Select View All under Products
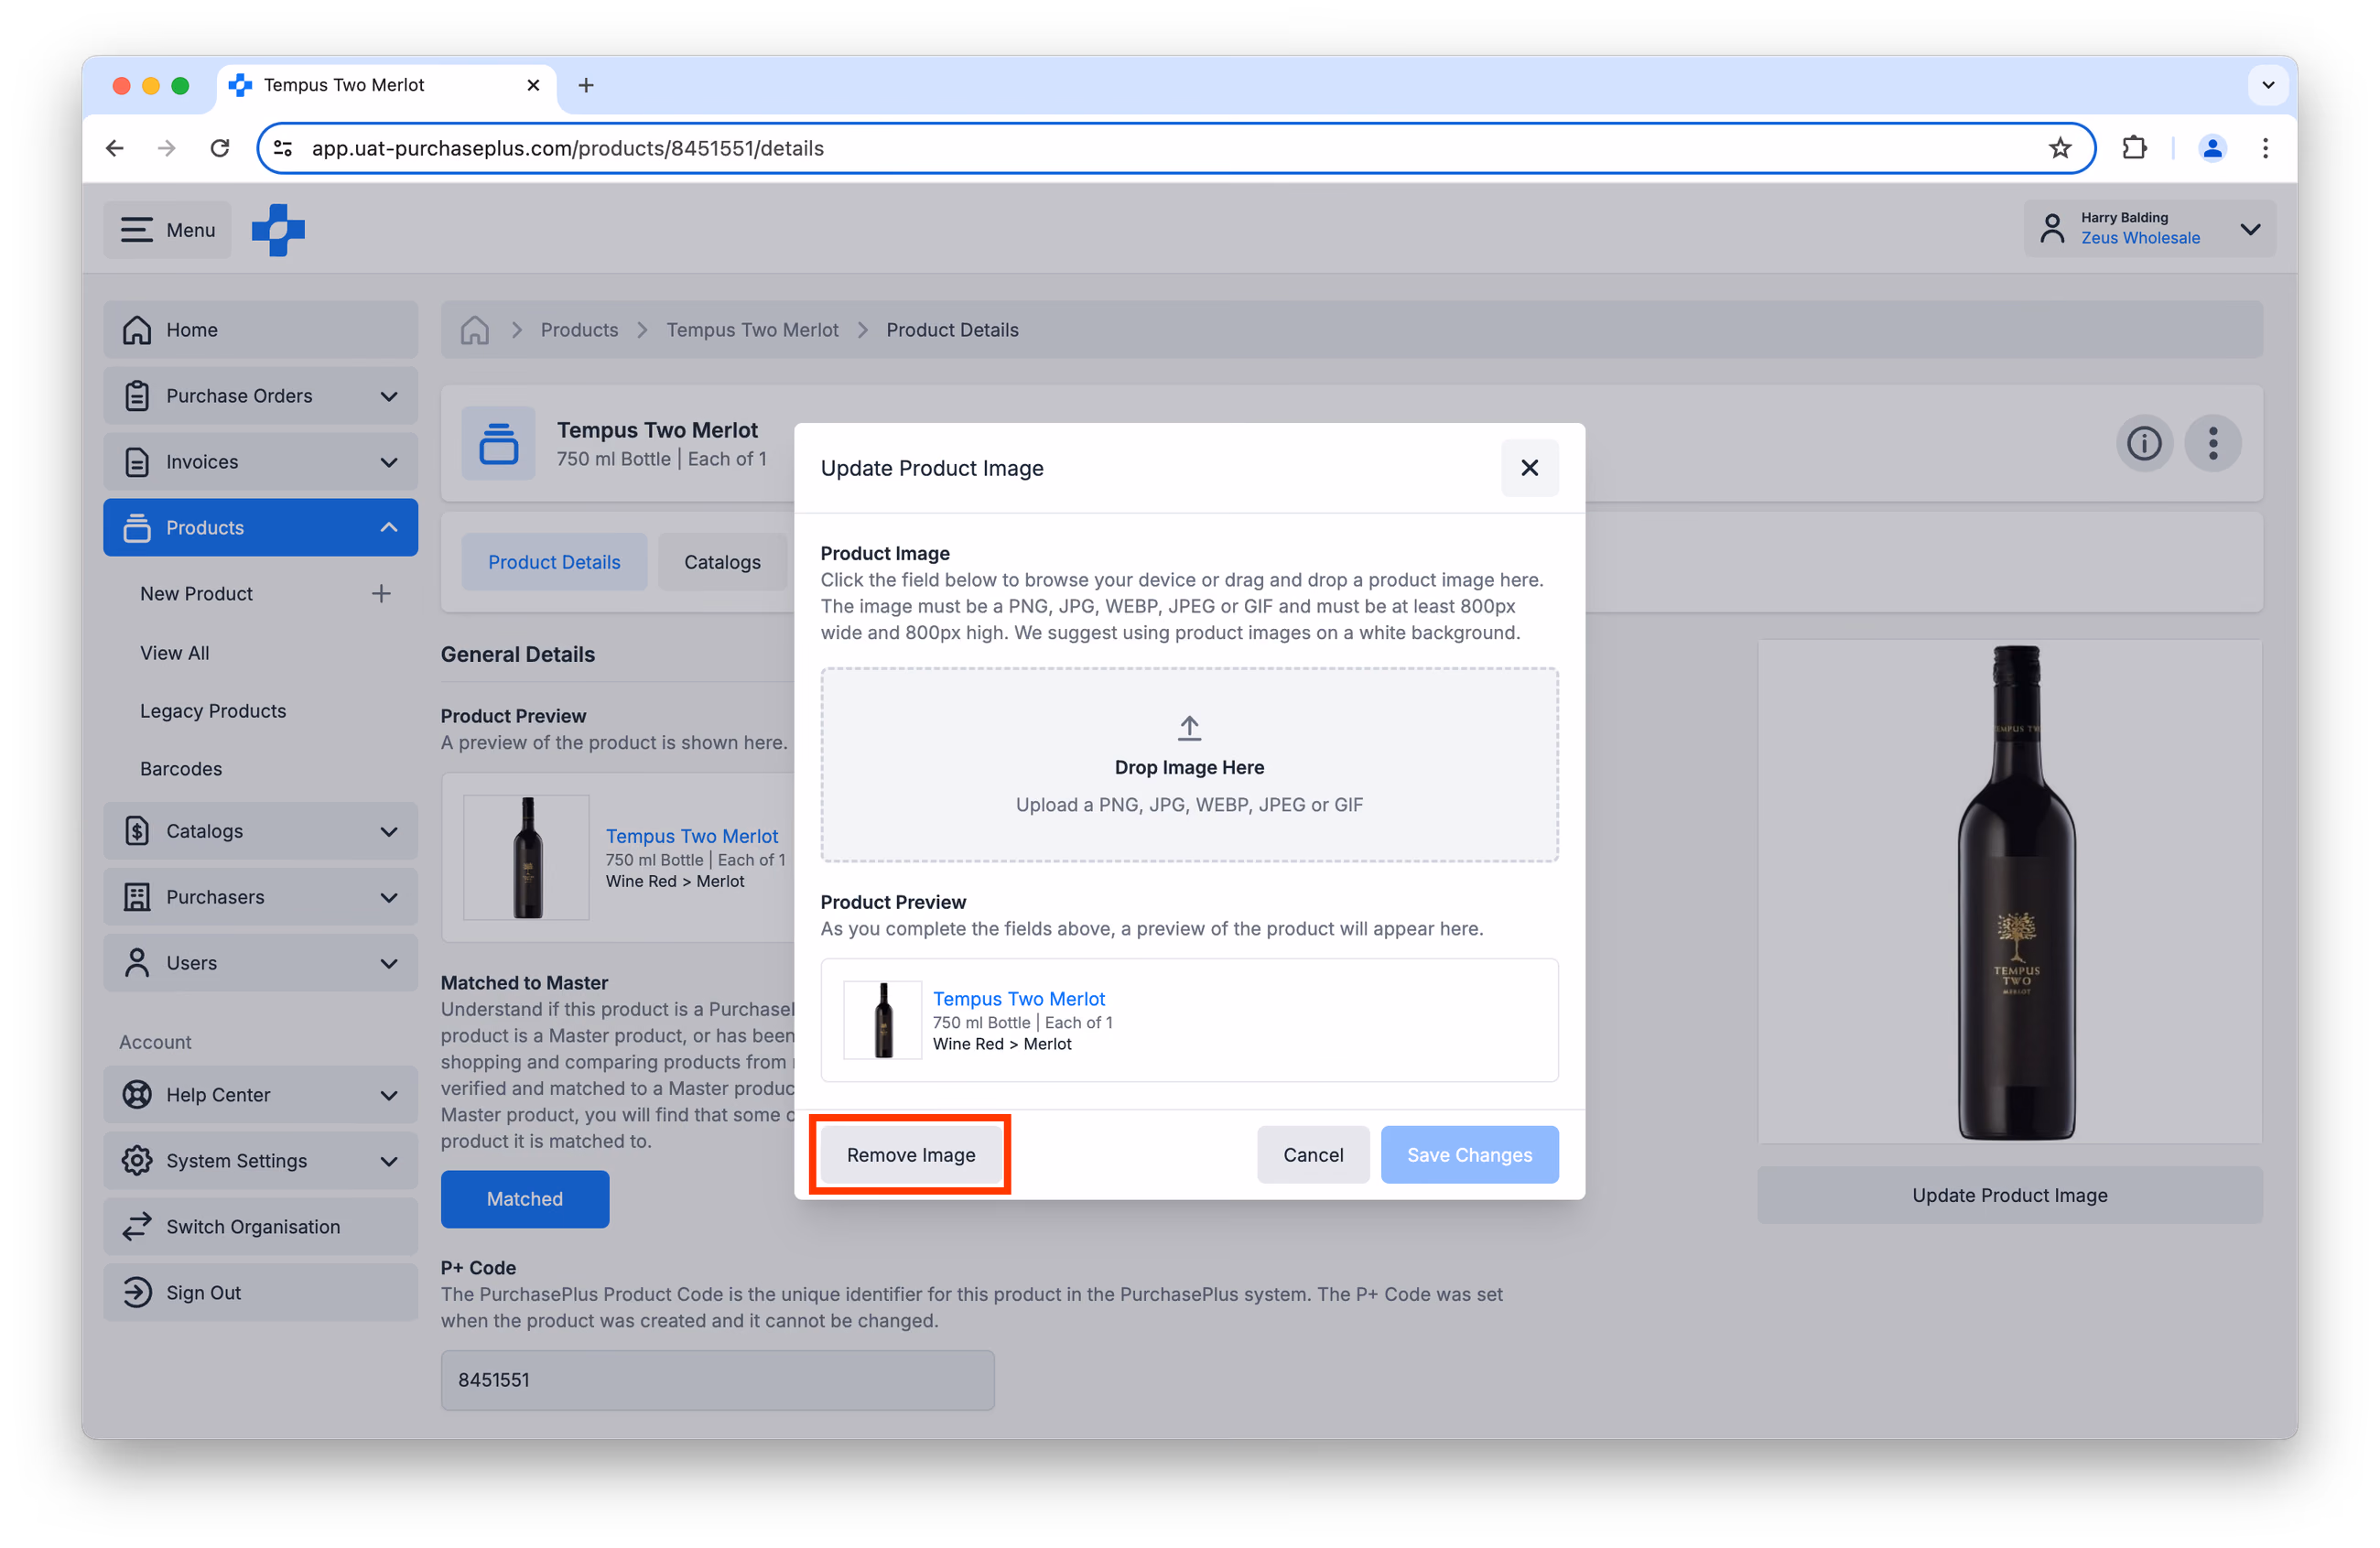The width and height of the screenshot is (2380, 1548). point(174,652)
